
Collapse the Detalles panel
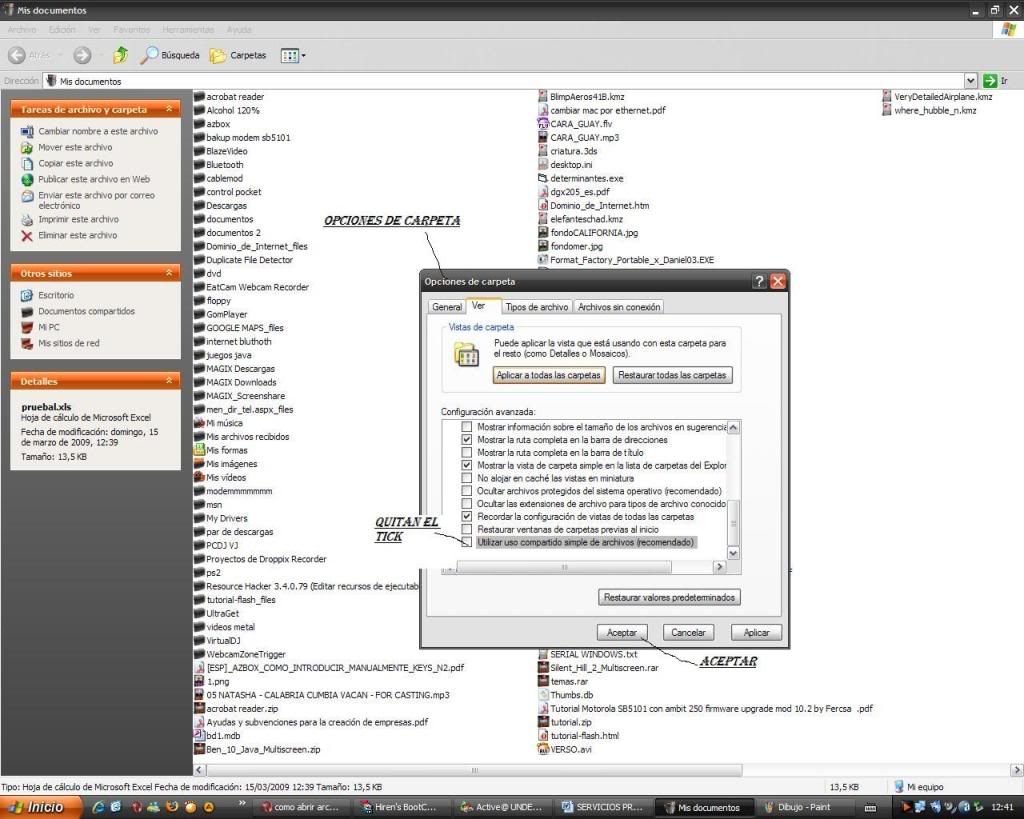click(169, 381)
